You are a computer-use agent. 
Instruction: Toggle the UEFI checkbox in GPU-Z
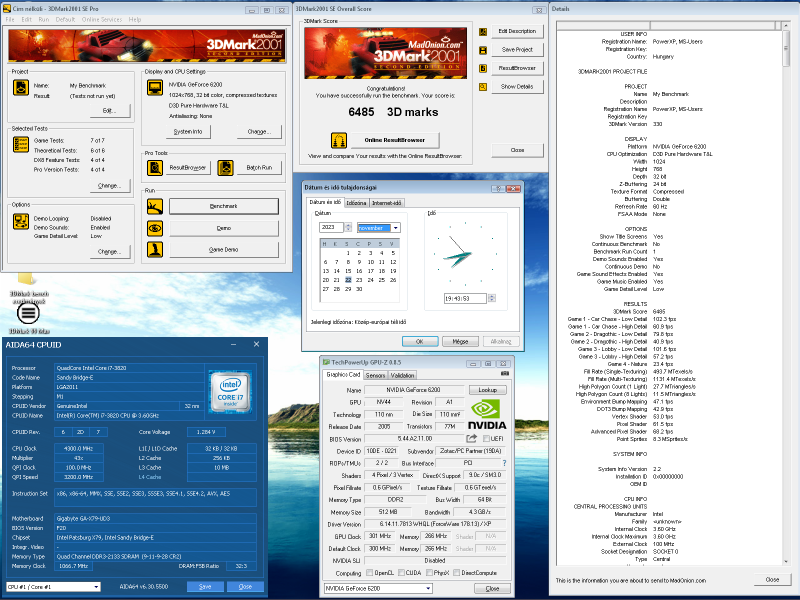coord(486,438)
